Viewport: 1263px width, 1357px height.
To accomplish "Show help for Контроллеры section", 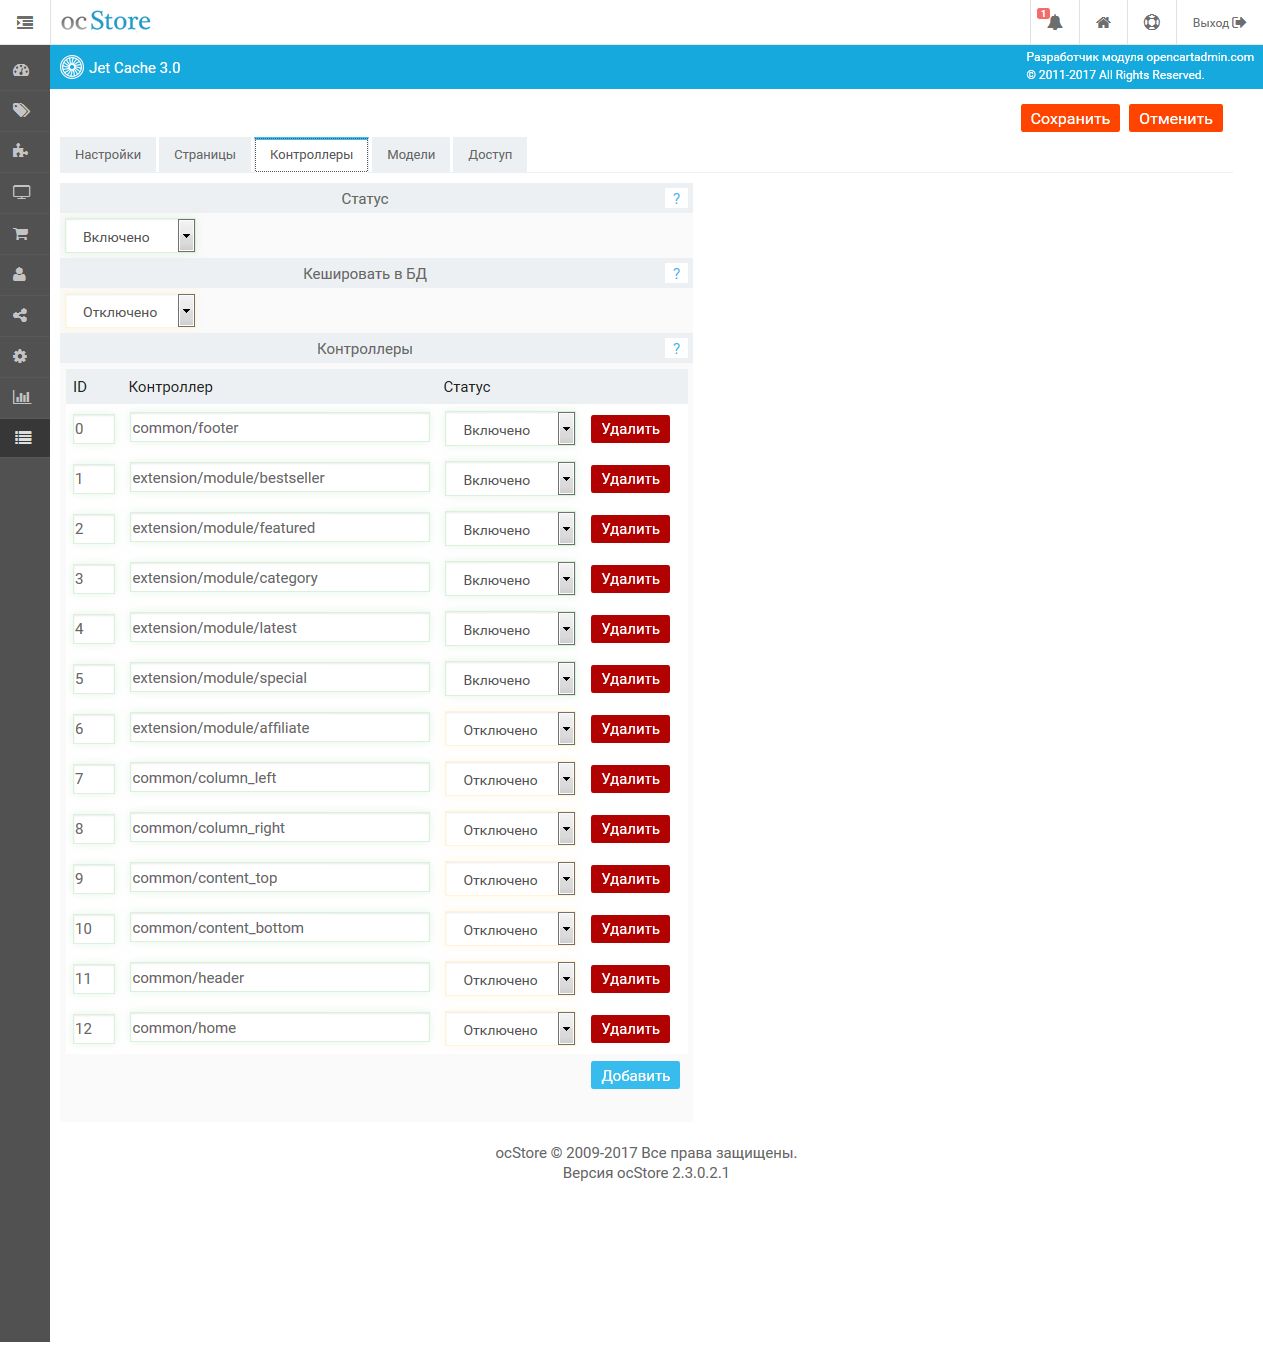I will (677, 349).
